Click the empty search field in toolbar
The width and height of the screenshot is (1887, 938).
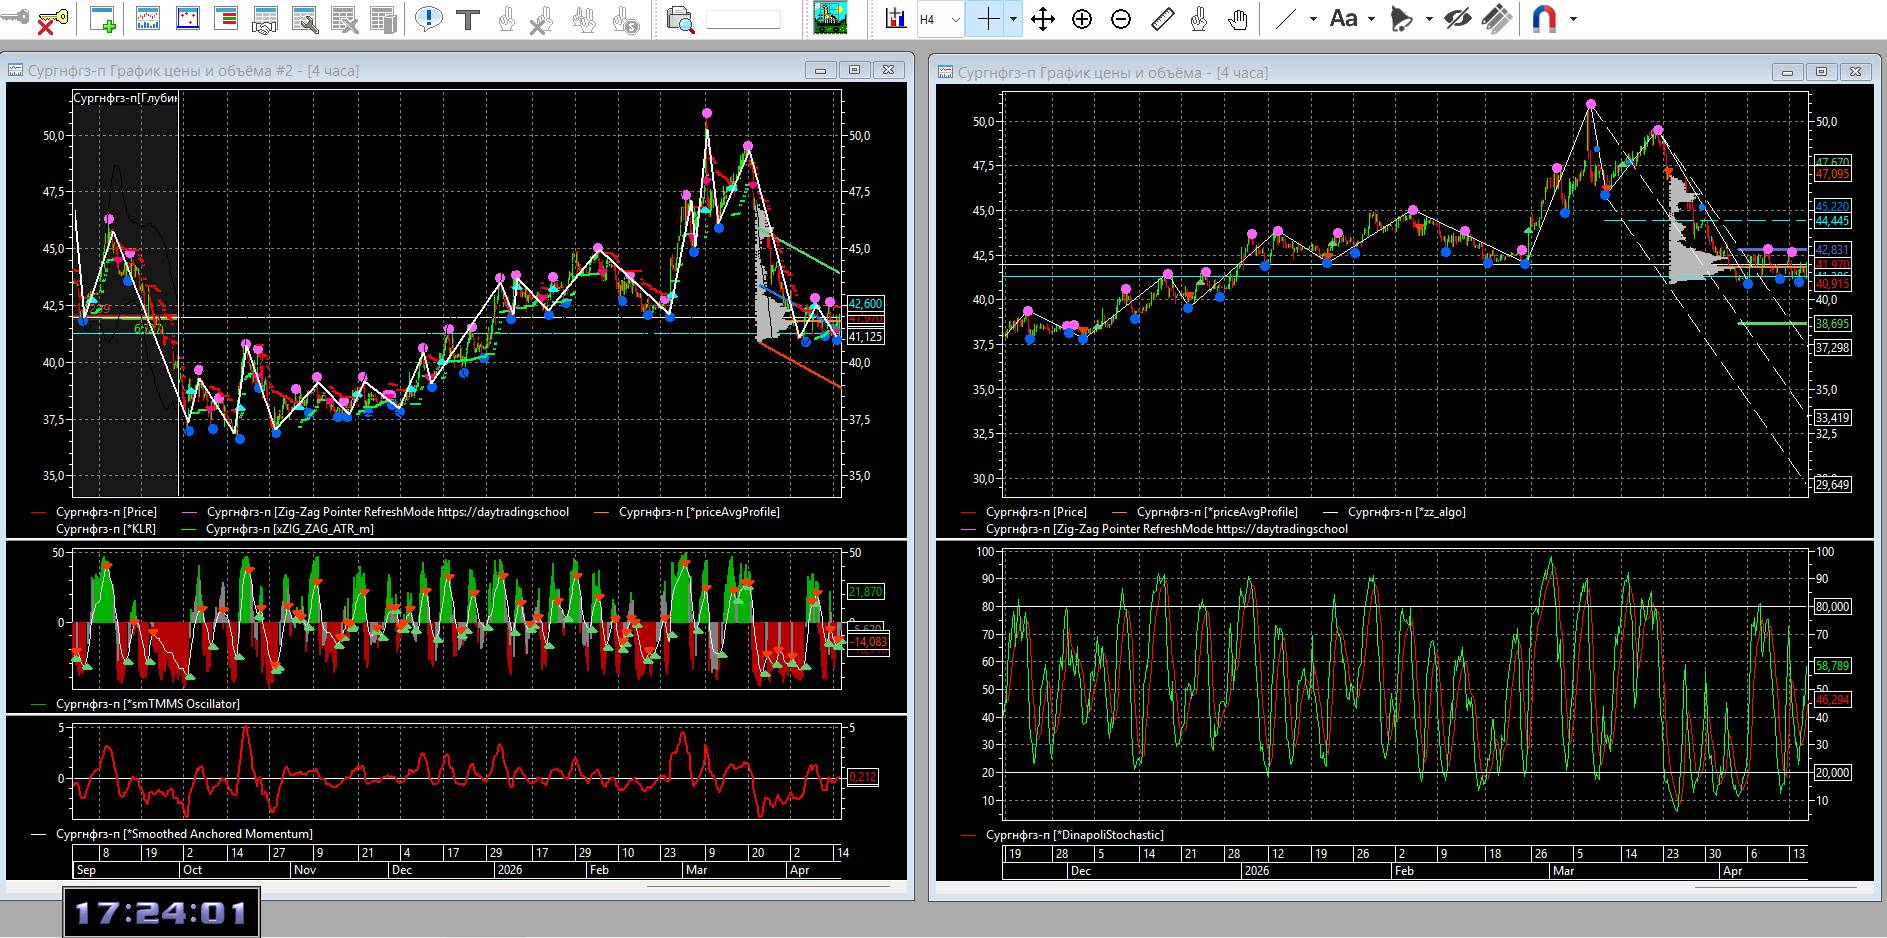coord(743,19)
